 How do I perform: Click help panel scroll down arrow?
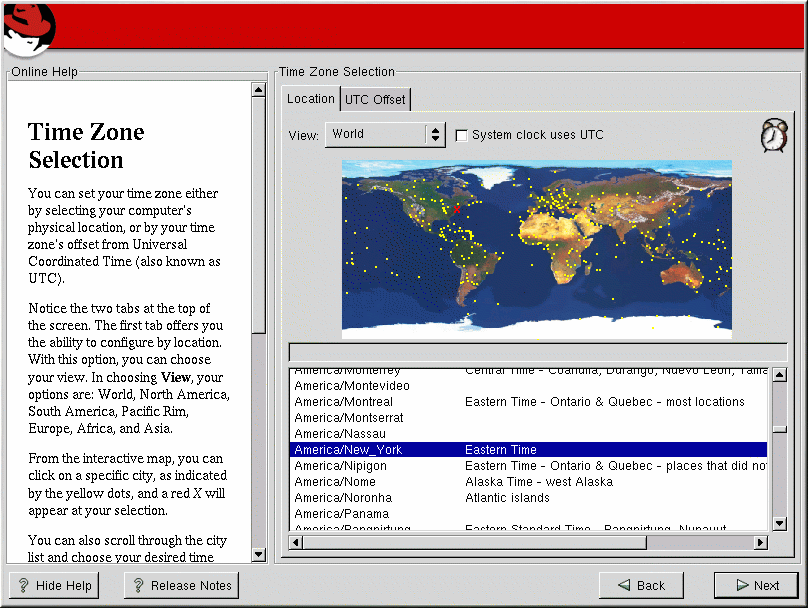tap(259, 554)
